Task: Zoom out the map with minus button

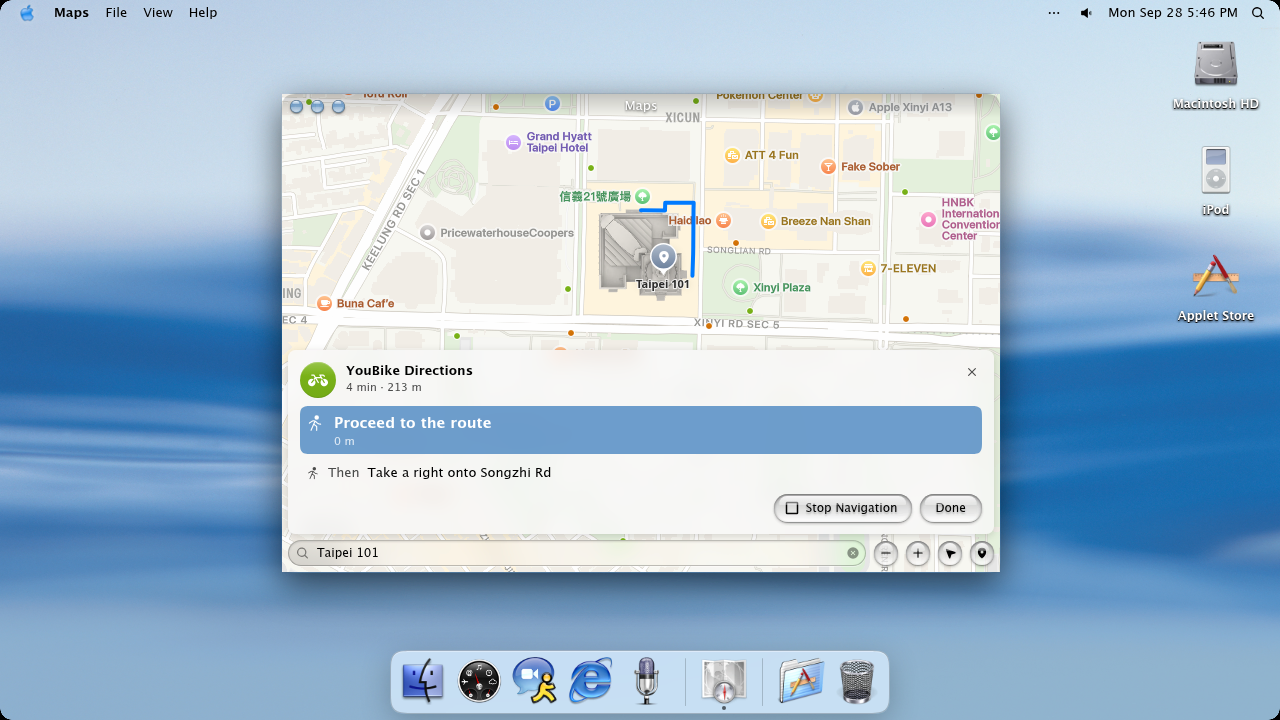Action: click(886, 553)
